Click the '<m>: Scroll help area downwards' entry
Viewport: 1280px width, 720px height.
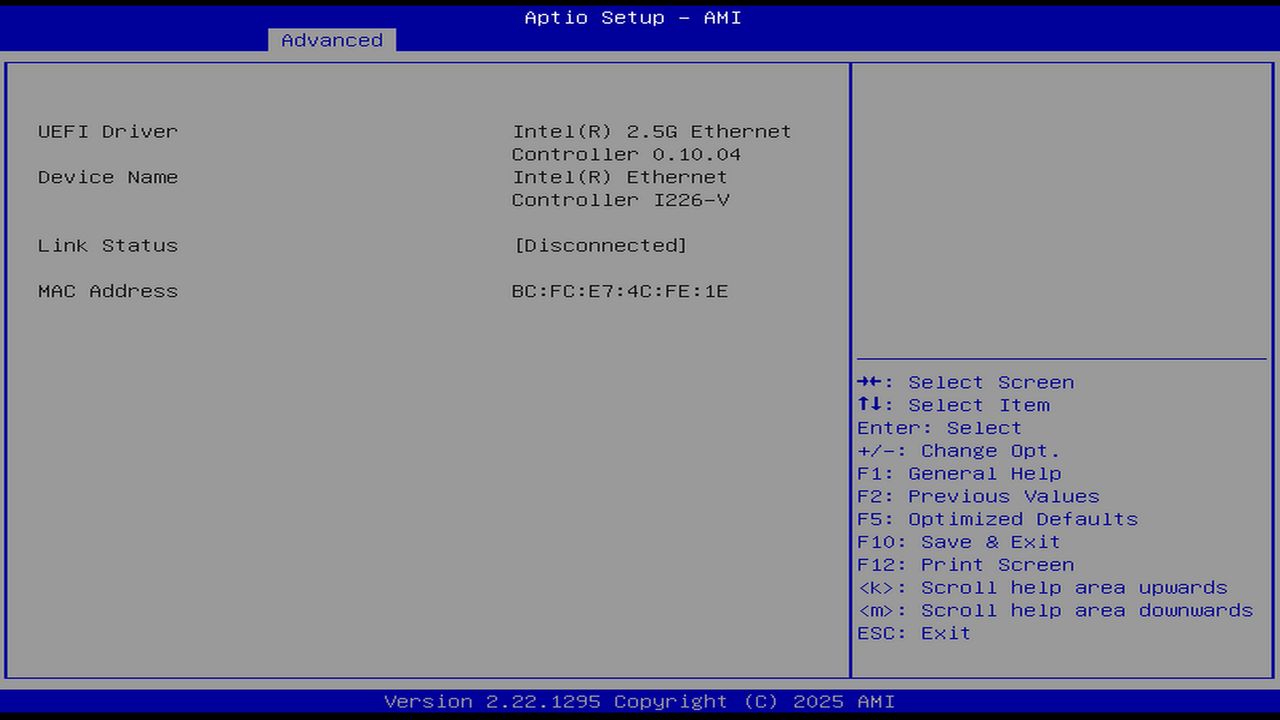click(x=1055, y=611)
